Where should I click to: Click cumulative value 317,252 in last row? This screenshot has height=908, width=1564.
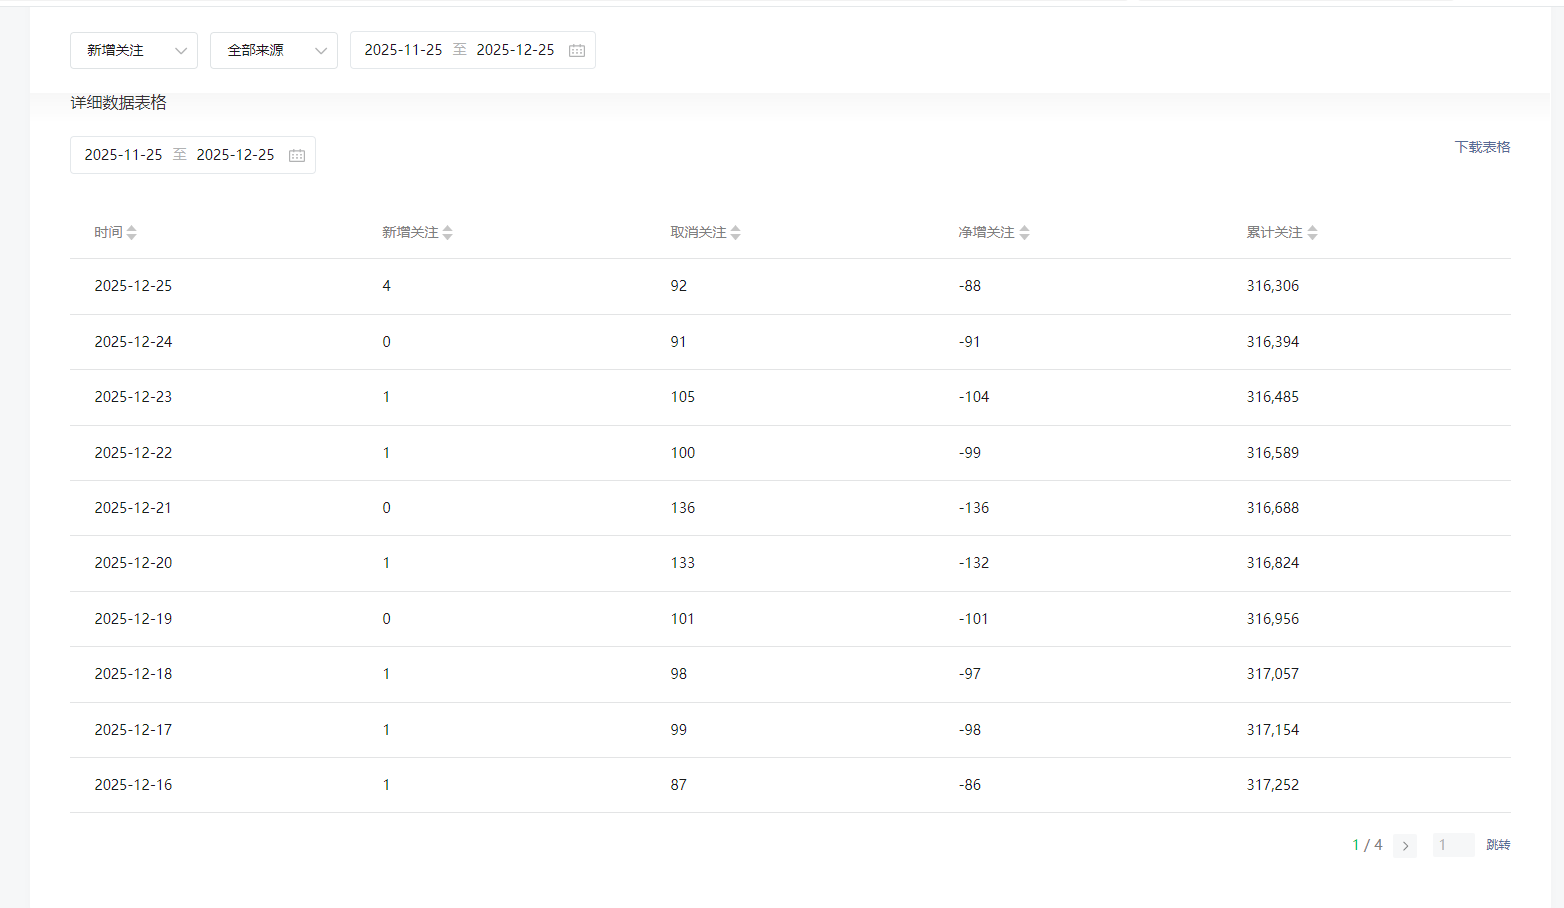coord(1272,785)
